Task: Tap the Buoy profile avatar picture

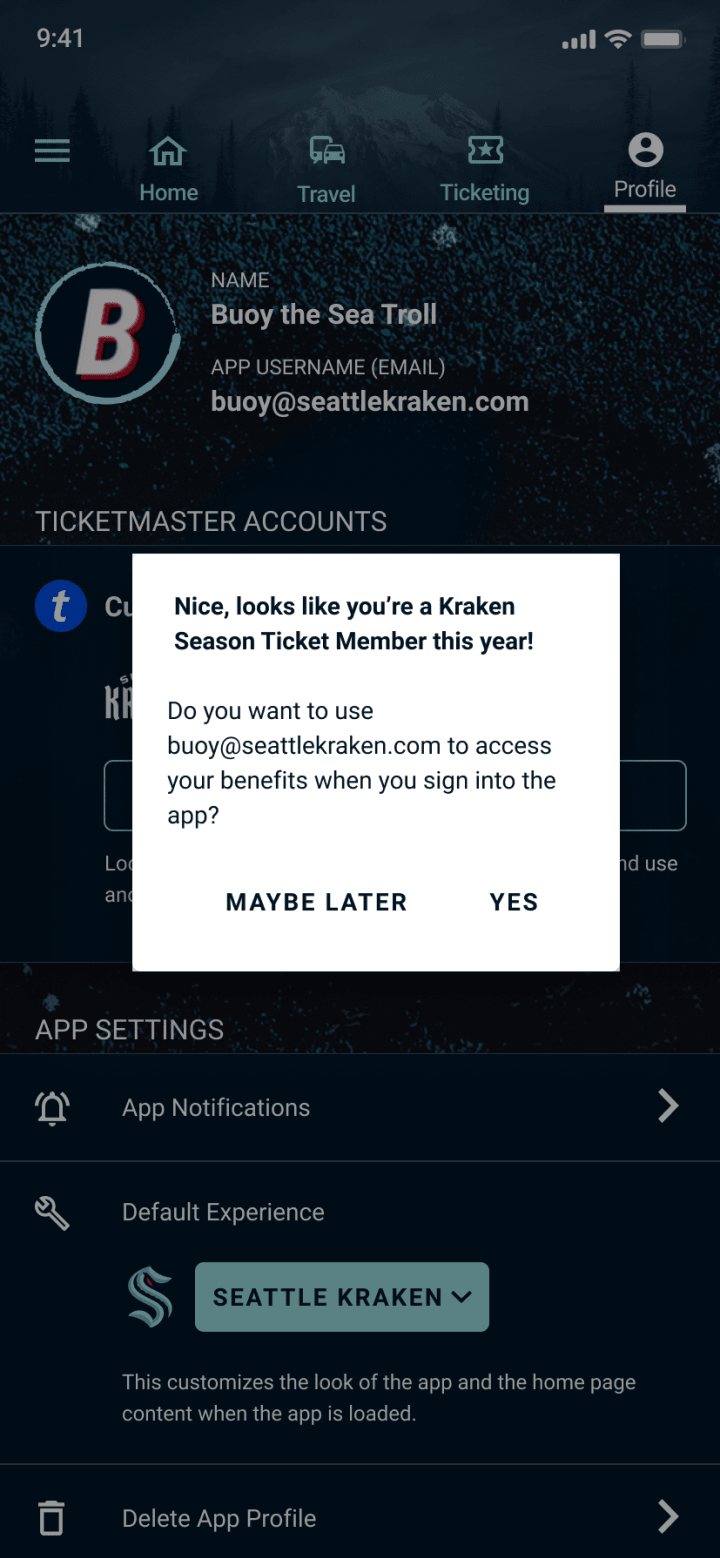Action: coord(108,334)
